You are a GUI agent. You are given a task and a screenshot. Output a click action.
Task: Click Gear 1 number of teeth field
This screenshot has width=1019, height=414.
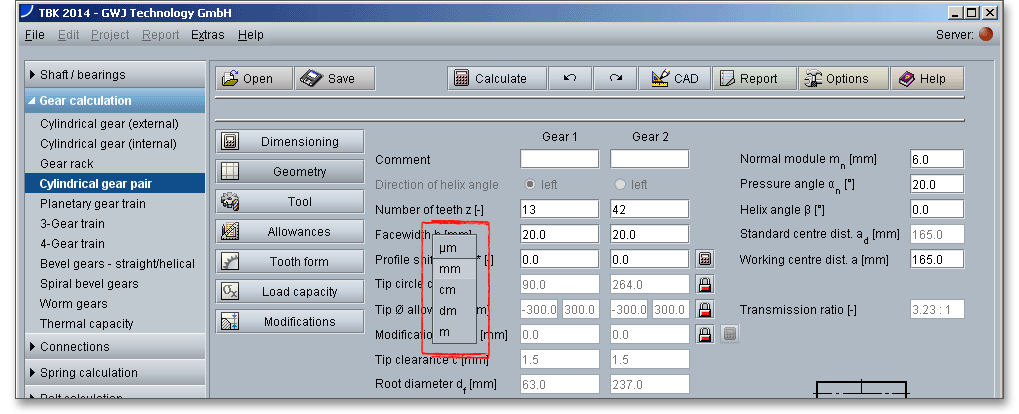(559, 209)
